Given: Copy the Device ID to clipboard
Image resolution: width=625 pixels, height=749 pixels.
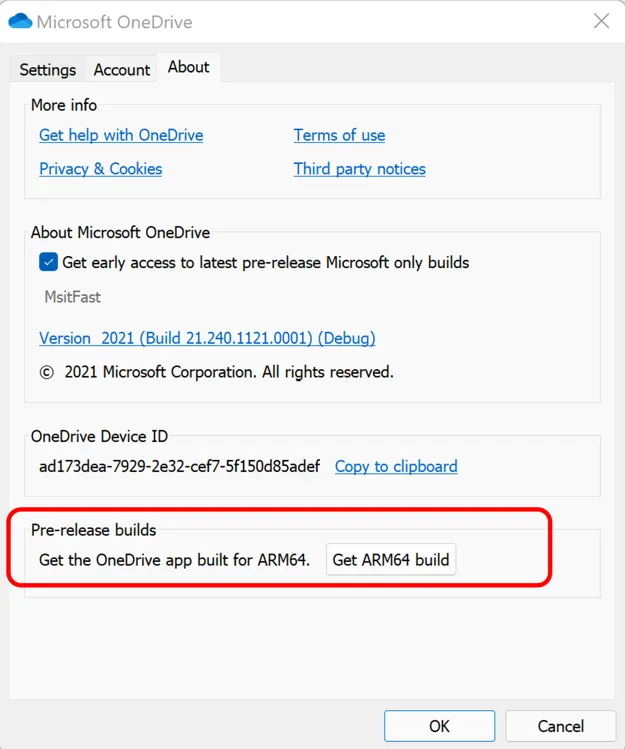Looking at the screenshot, I should coord(396,466).
